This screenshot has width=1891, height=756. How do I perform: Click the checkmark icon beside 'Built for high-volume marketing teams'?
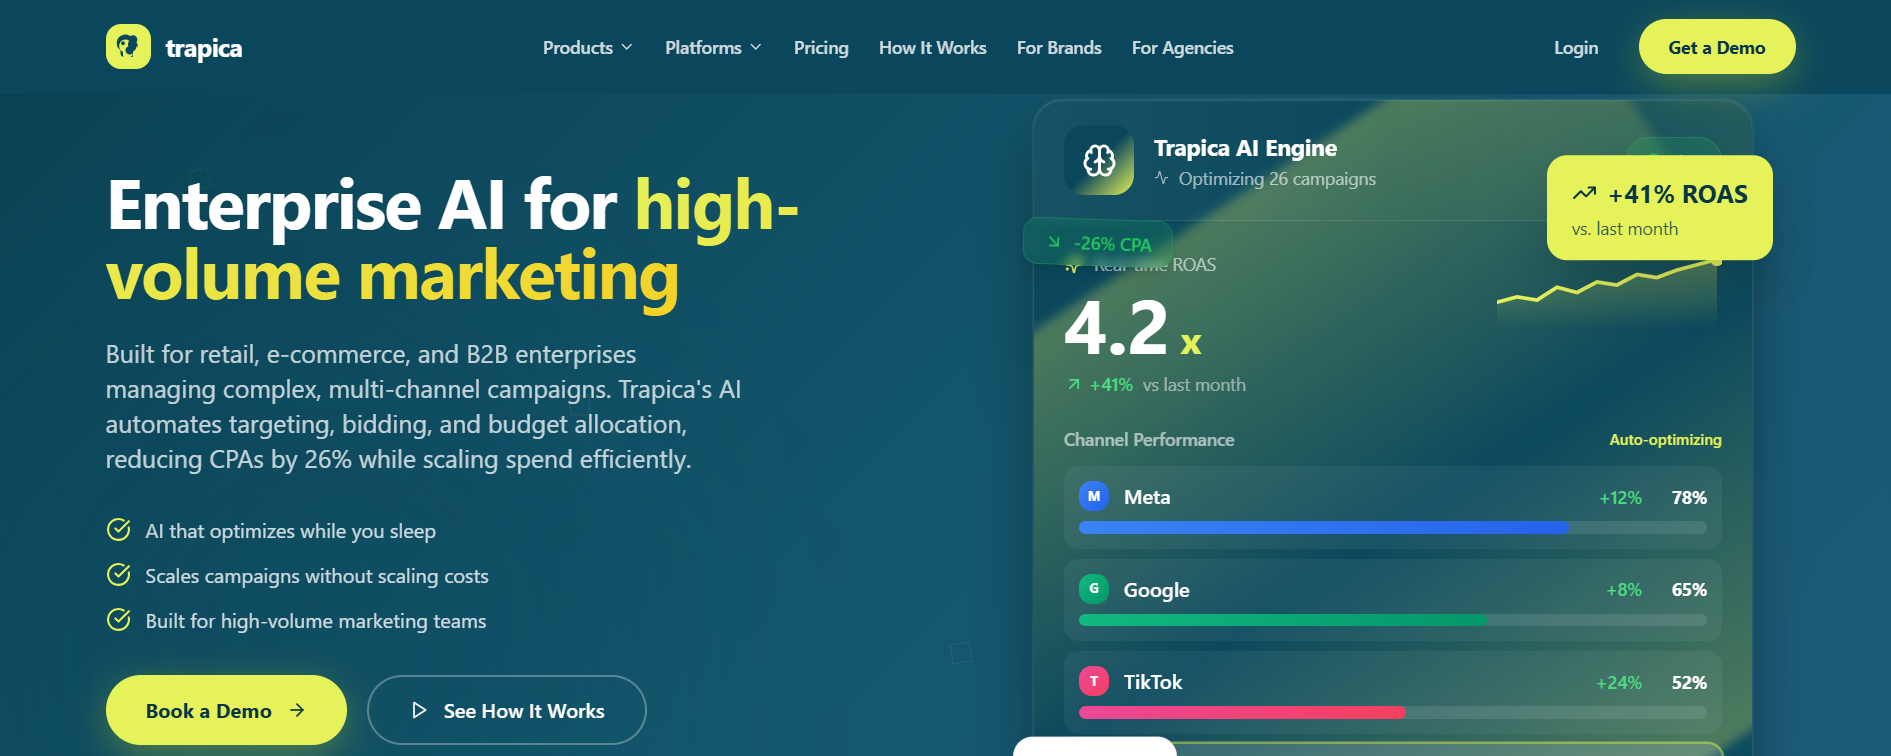click(x=119, y=620)
